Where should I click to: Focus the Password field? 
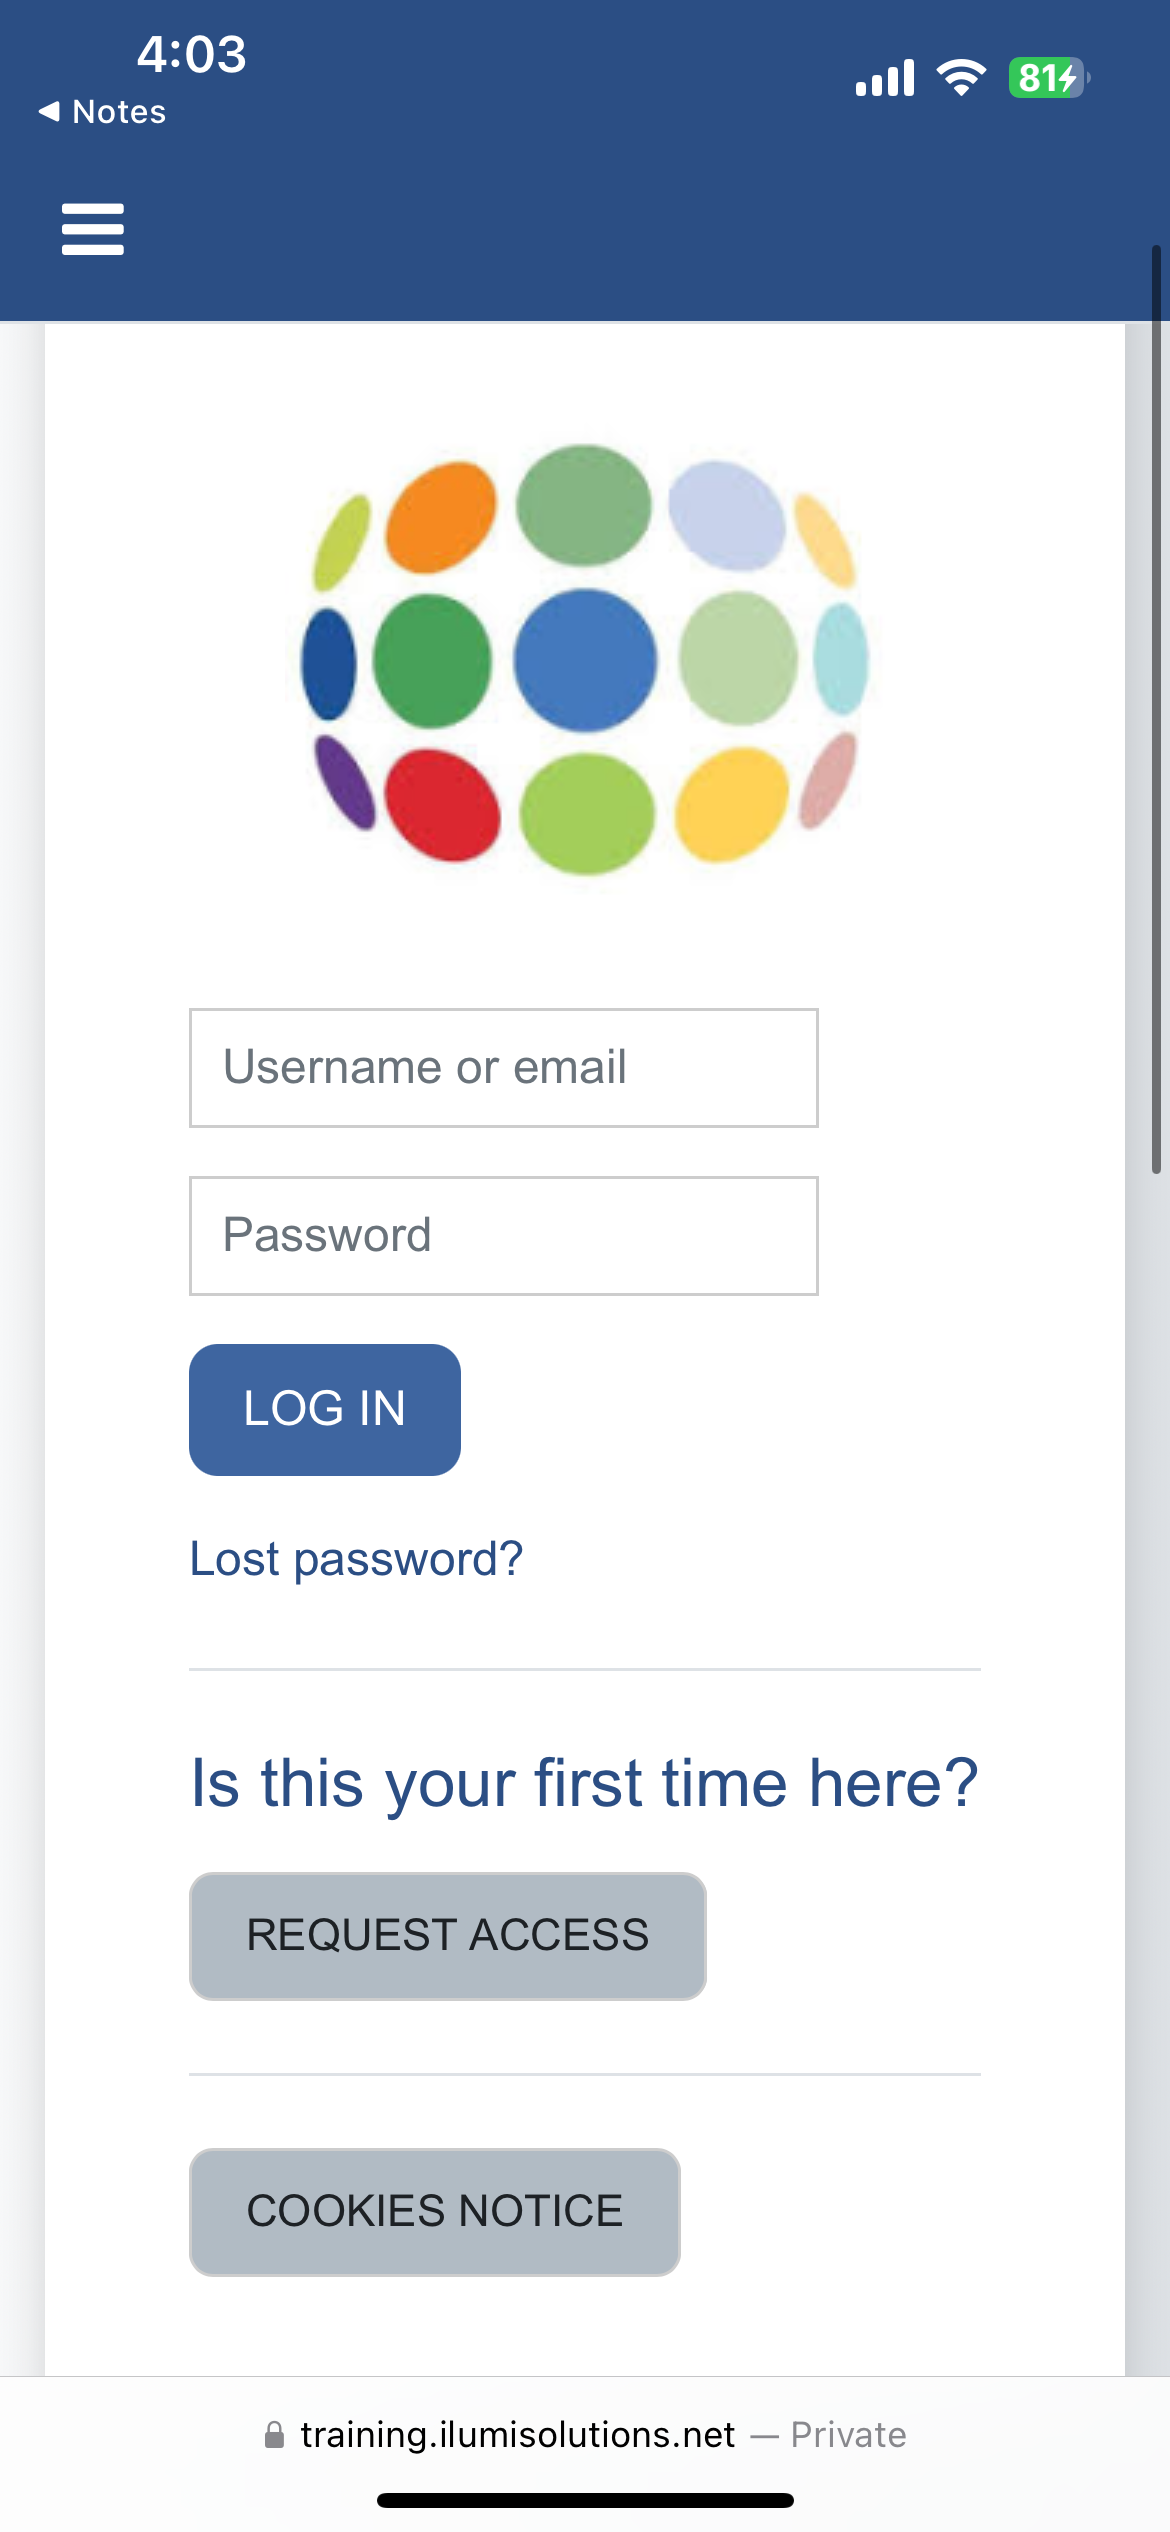pyautogui.click(x=504, y=1236)
